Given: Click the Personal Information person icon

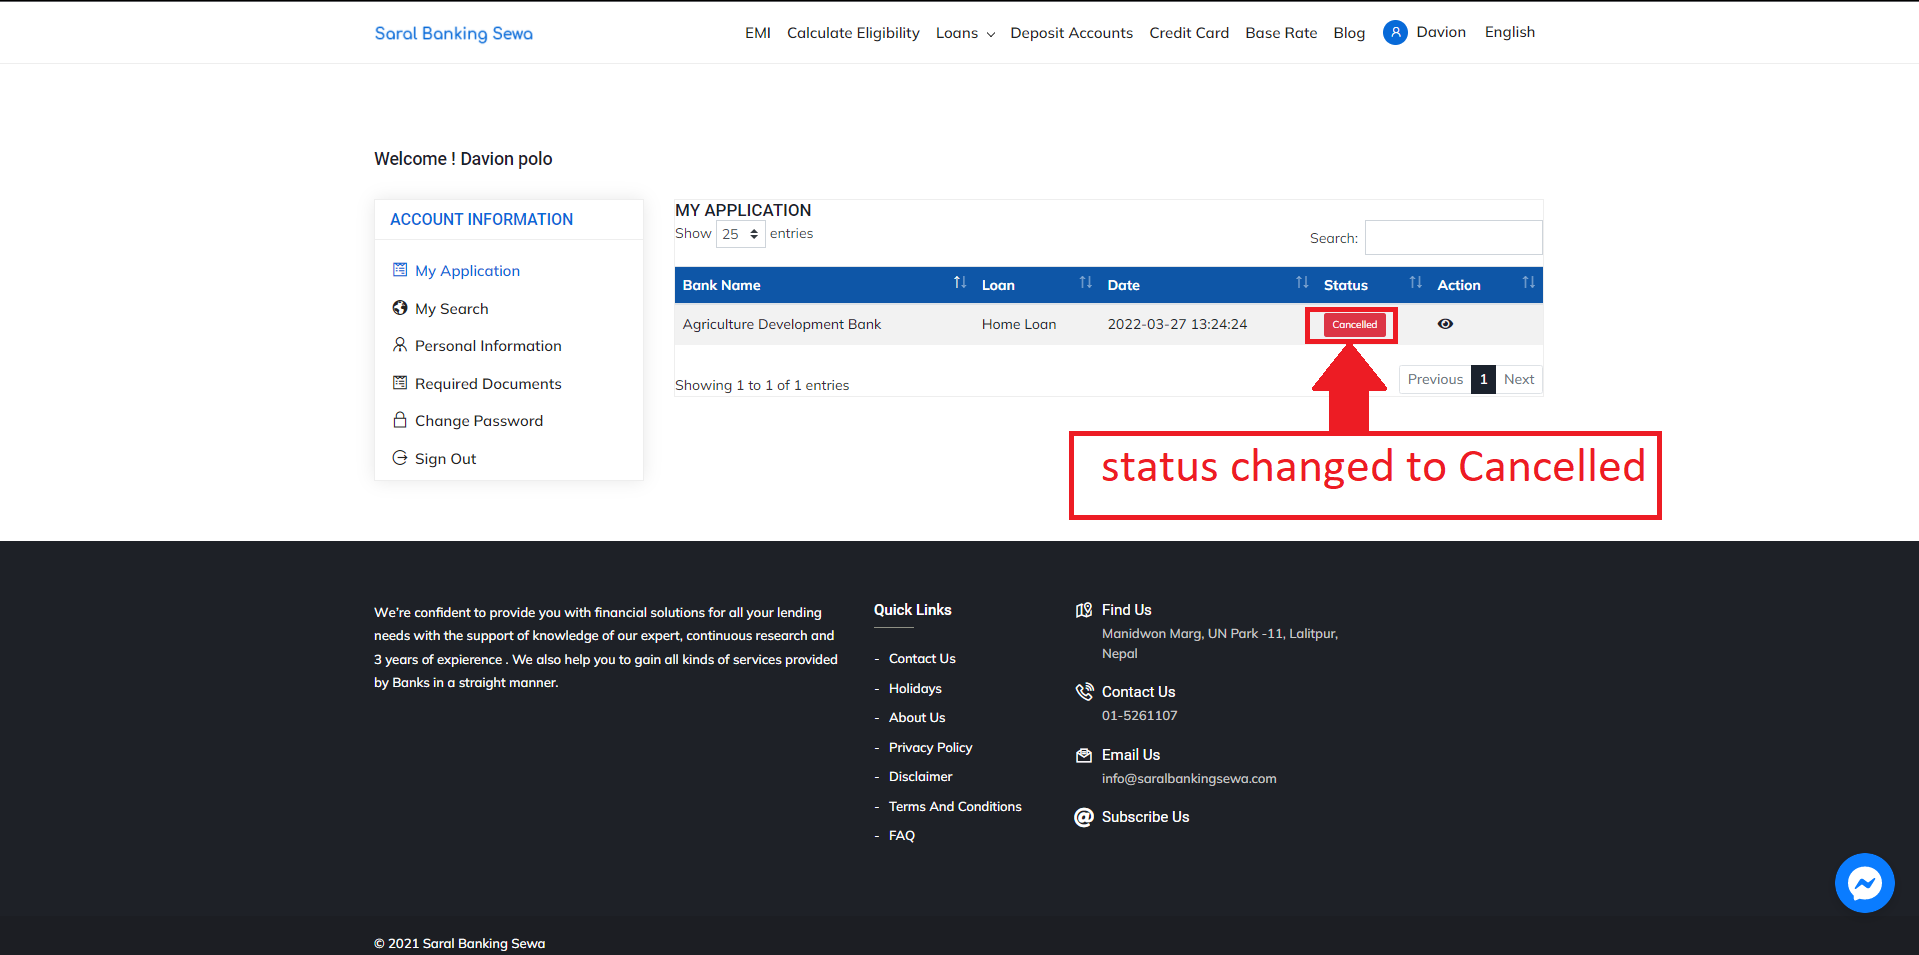Looking at the screenshot, I should click(400, 345).
